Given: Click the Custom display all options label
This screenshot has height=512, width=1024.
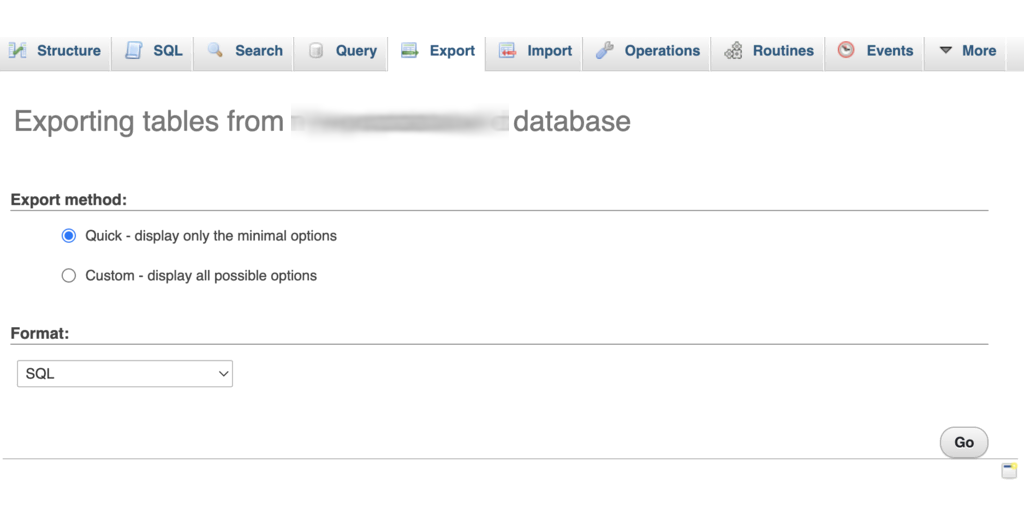Looking at the screenshot, I should [x=201, y=276].
